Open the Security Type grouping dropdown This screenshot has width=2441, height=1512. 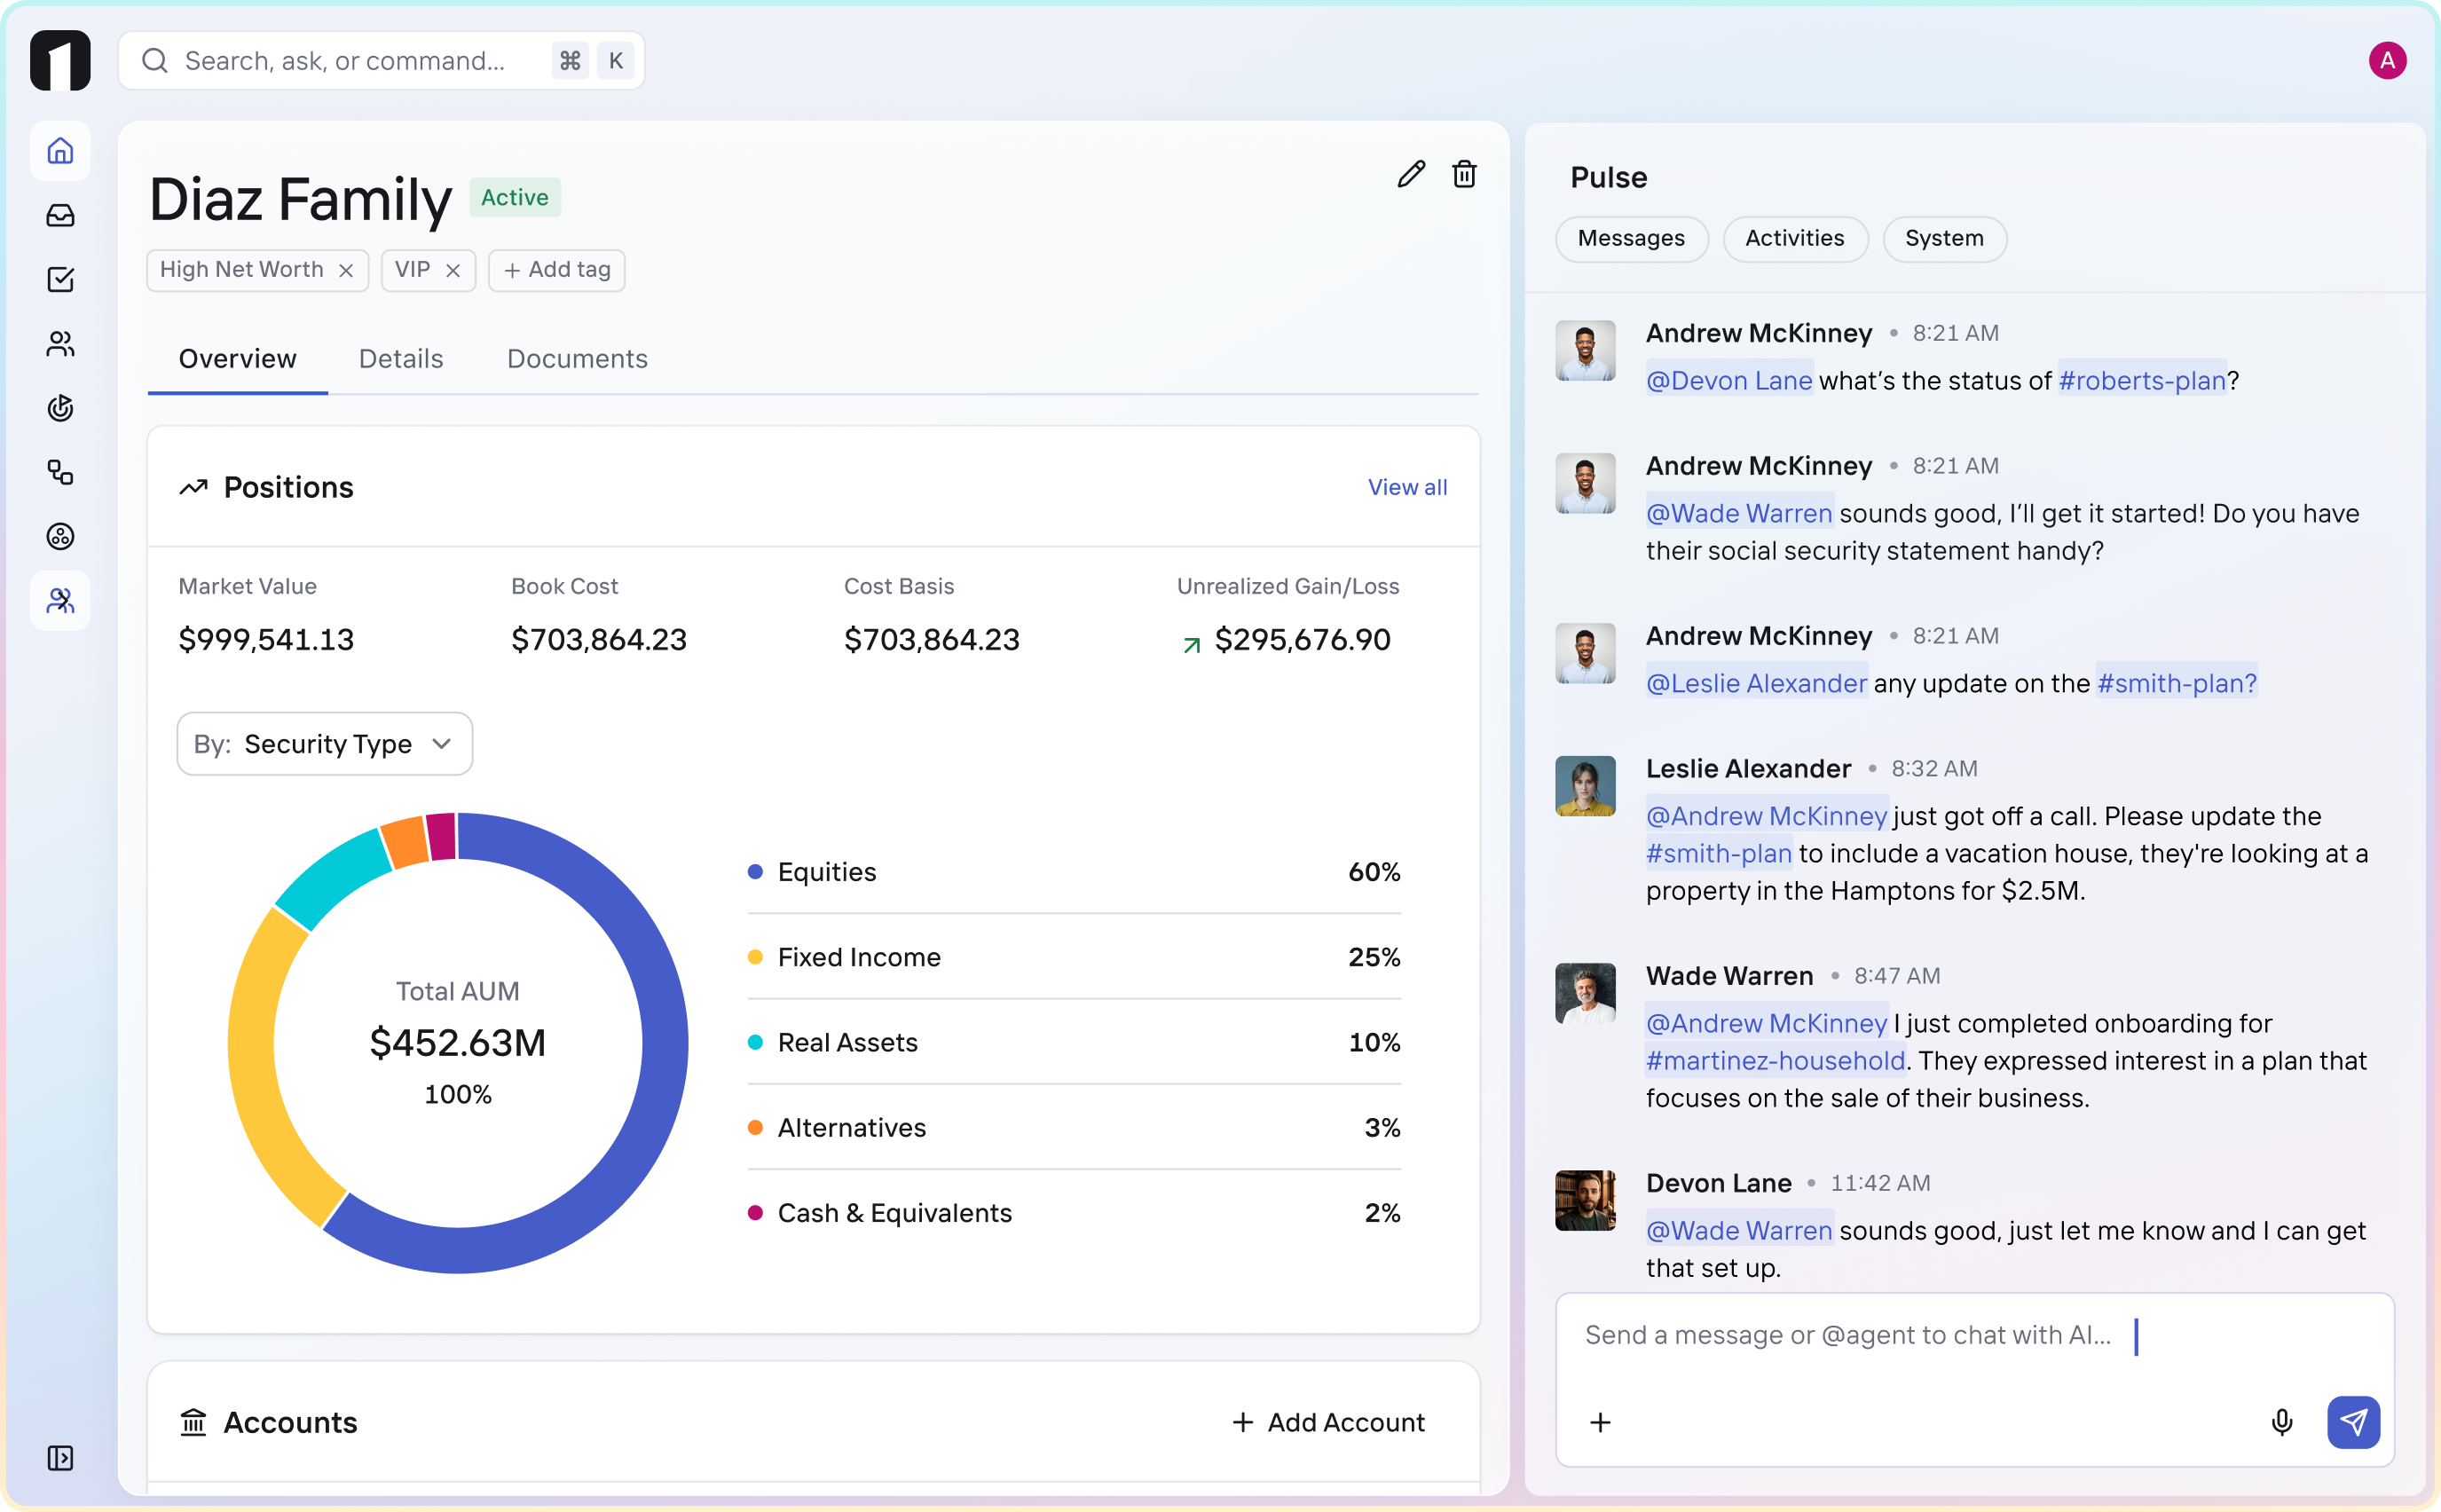click(x=323, y=743)
